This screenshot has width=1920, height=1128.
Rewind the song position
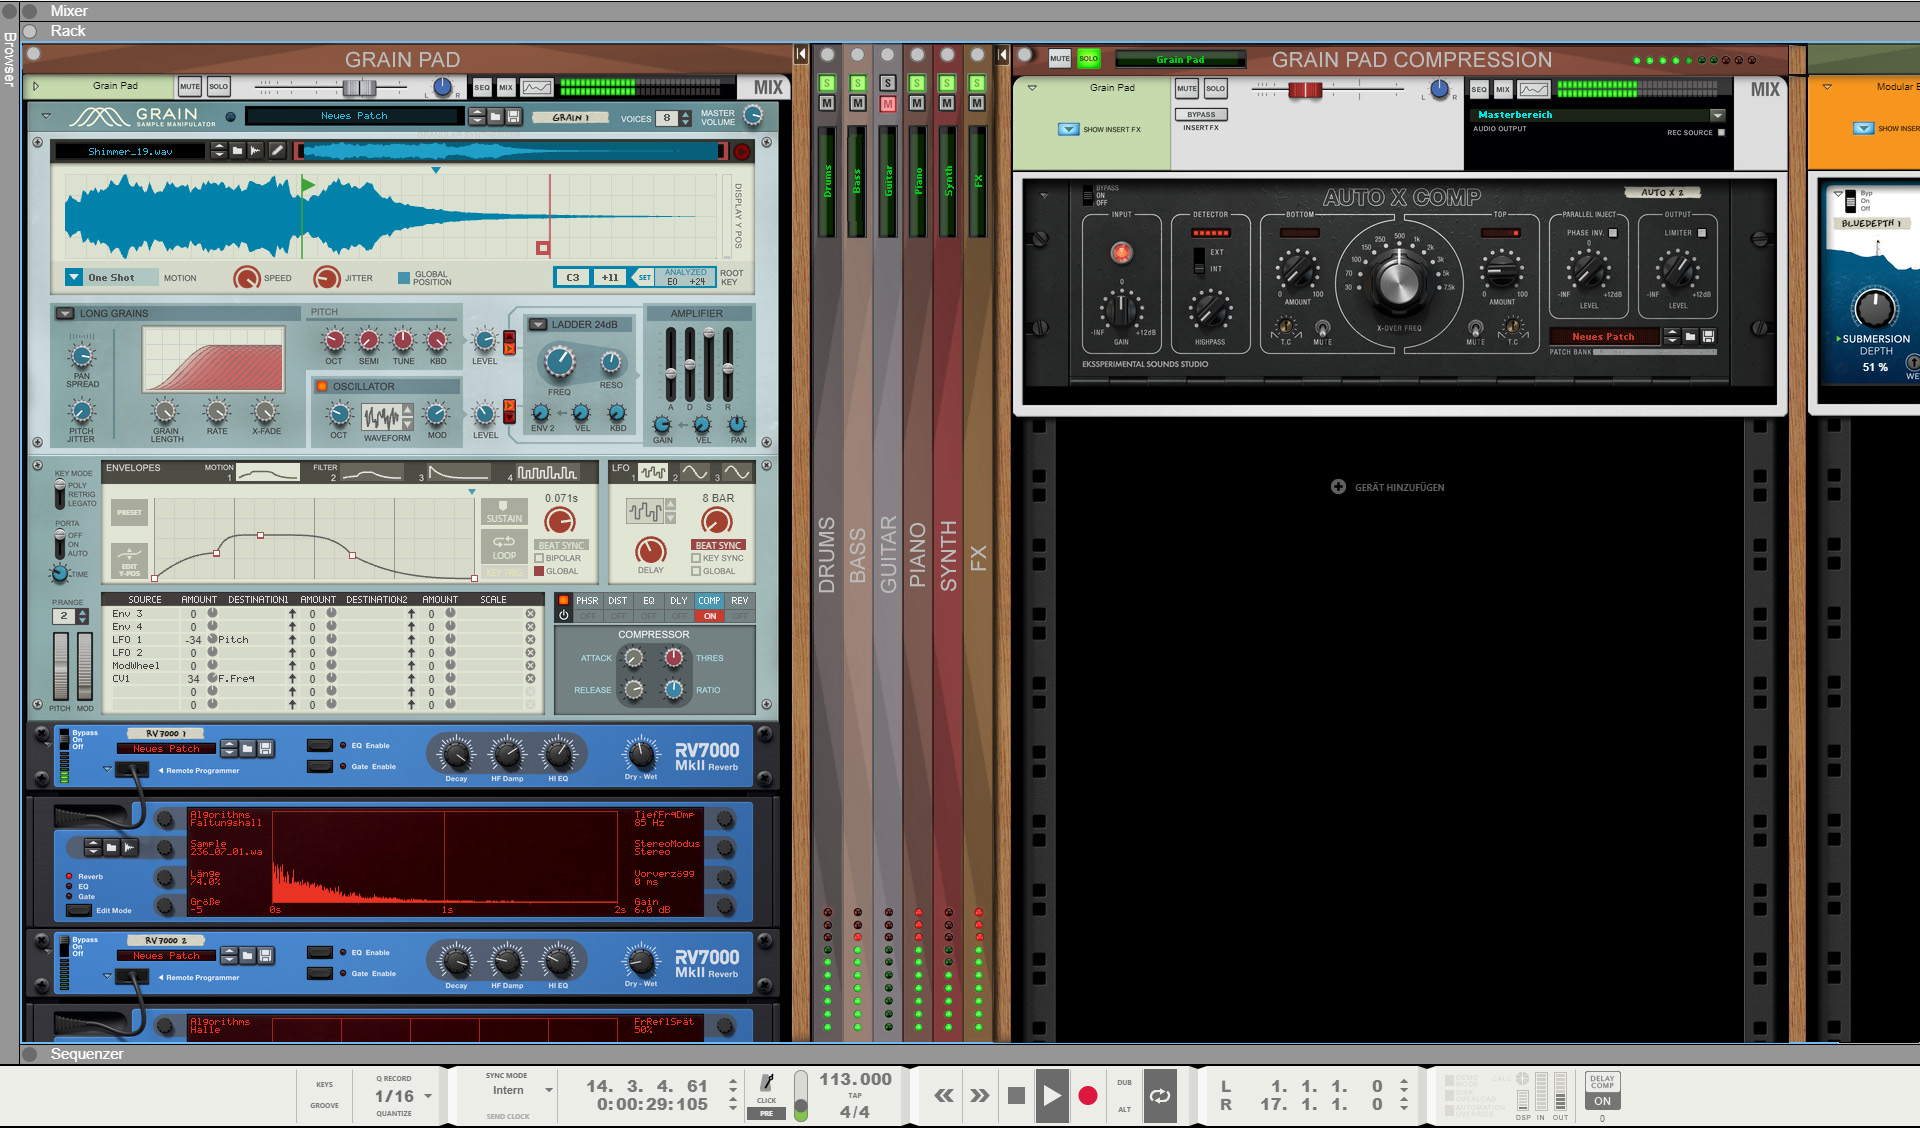(944, 1096)
